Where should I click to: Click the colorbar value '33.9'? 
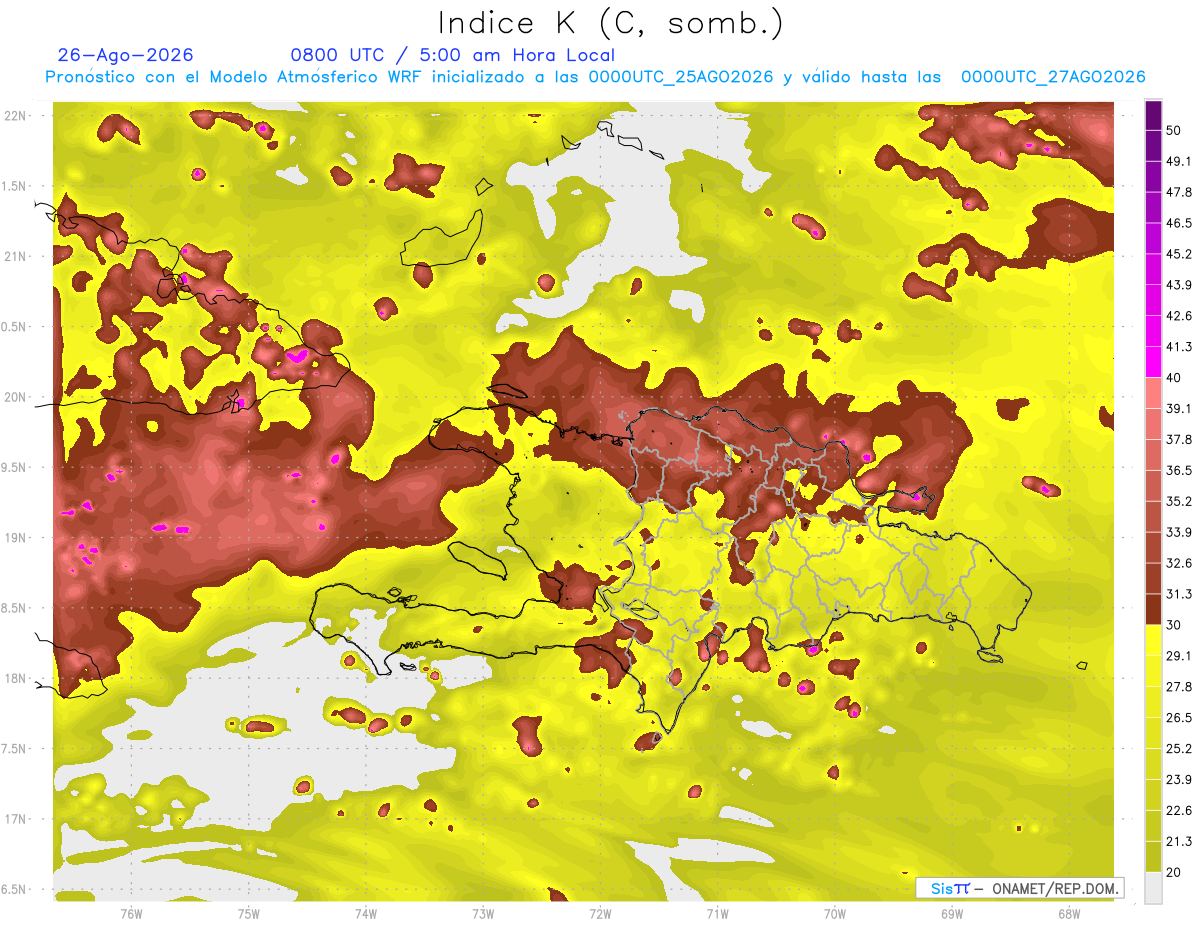coord(1179,532)
